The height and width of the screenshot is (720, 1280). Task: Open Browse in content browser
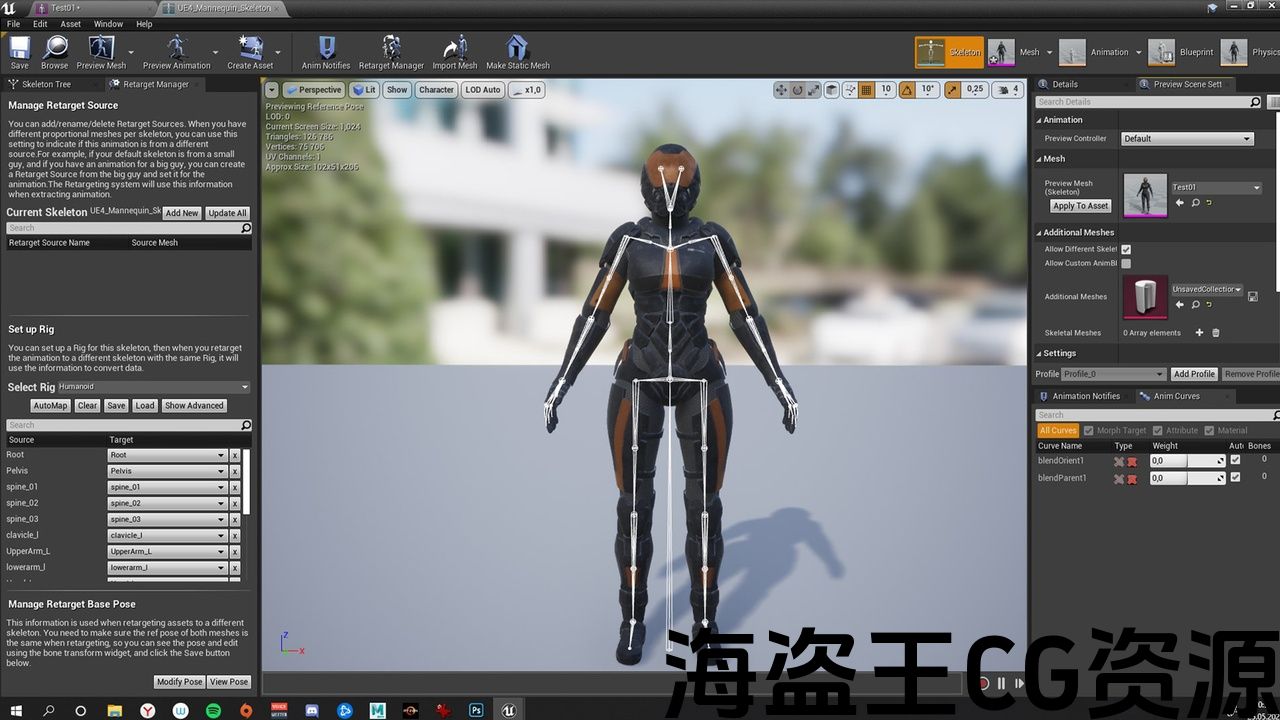[55, 52]
